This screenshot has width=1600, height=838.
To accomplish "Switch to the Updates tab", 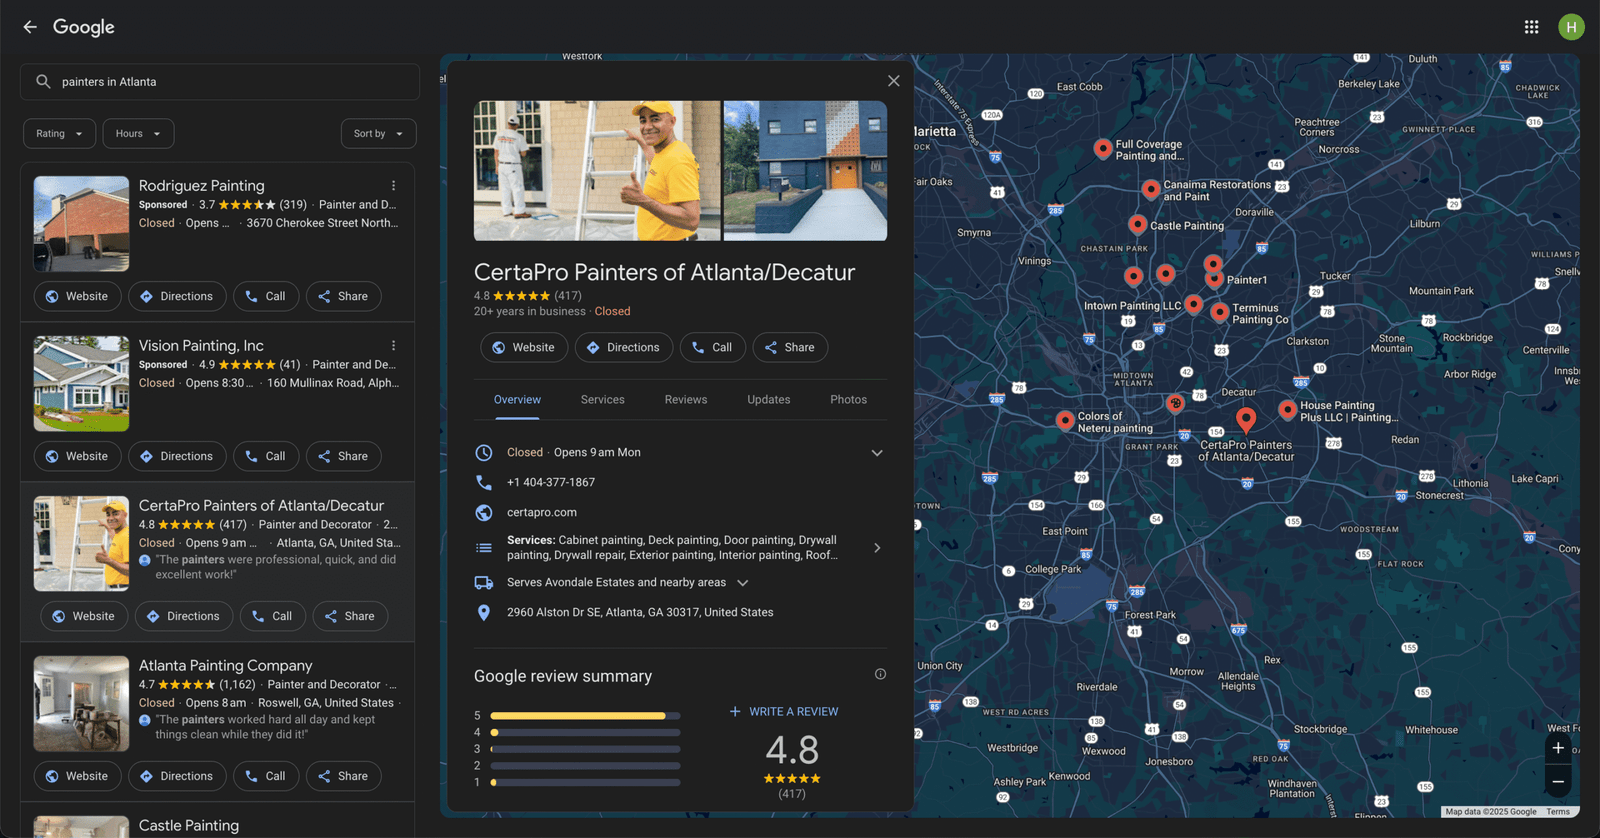I will [x=769, y=400].
